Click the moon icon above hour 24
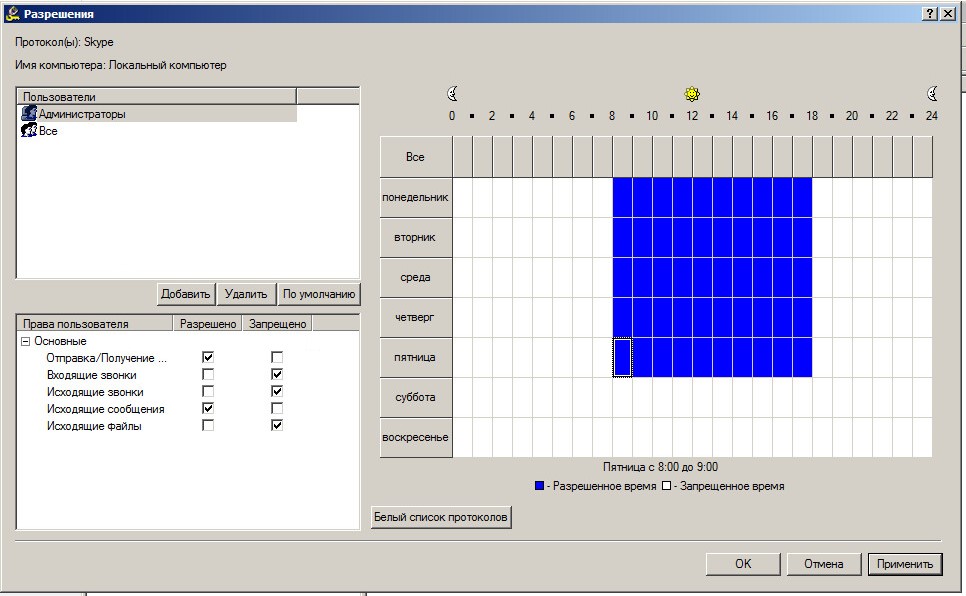The height and width of the screenshot is (596, 966). tap(932, 94)
